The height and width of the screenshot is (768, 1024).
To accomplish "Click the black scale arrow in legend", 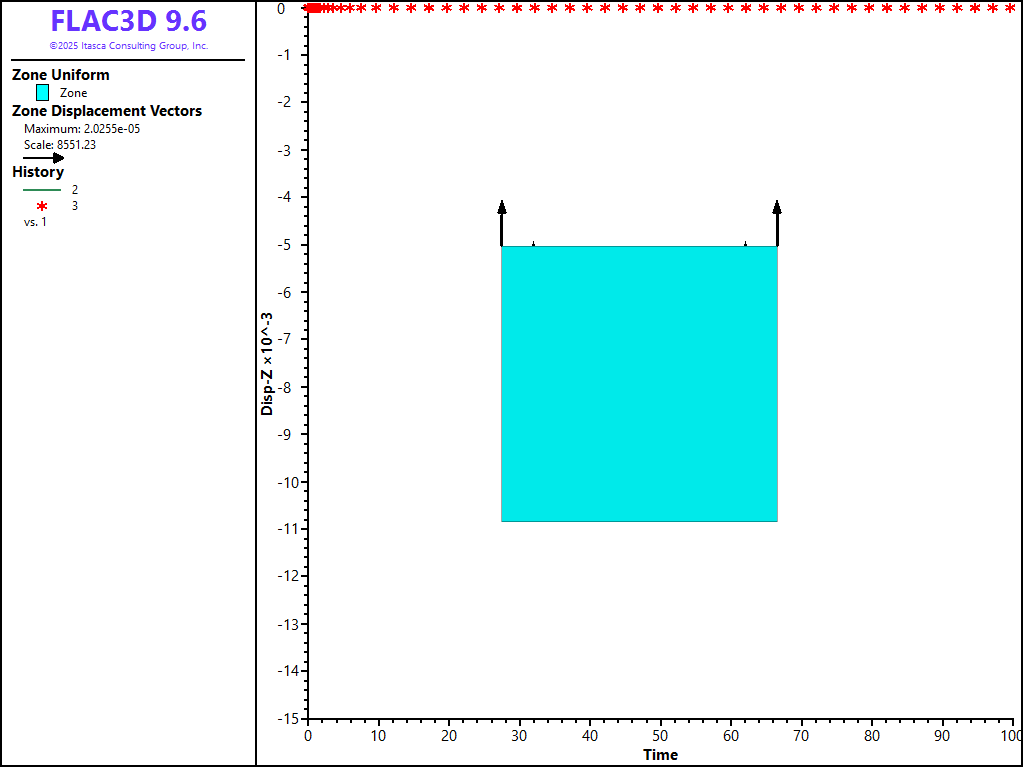I will 44,158.
